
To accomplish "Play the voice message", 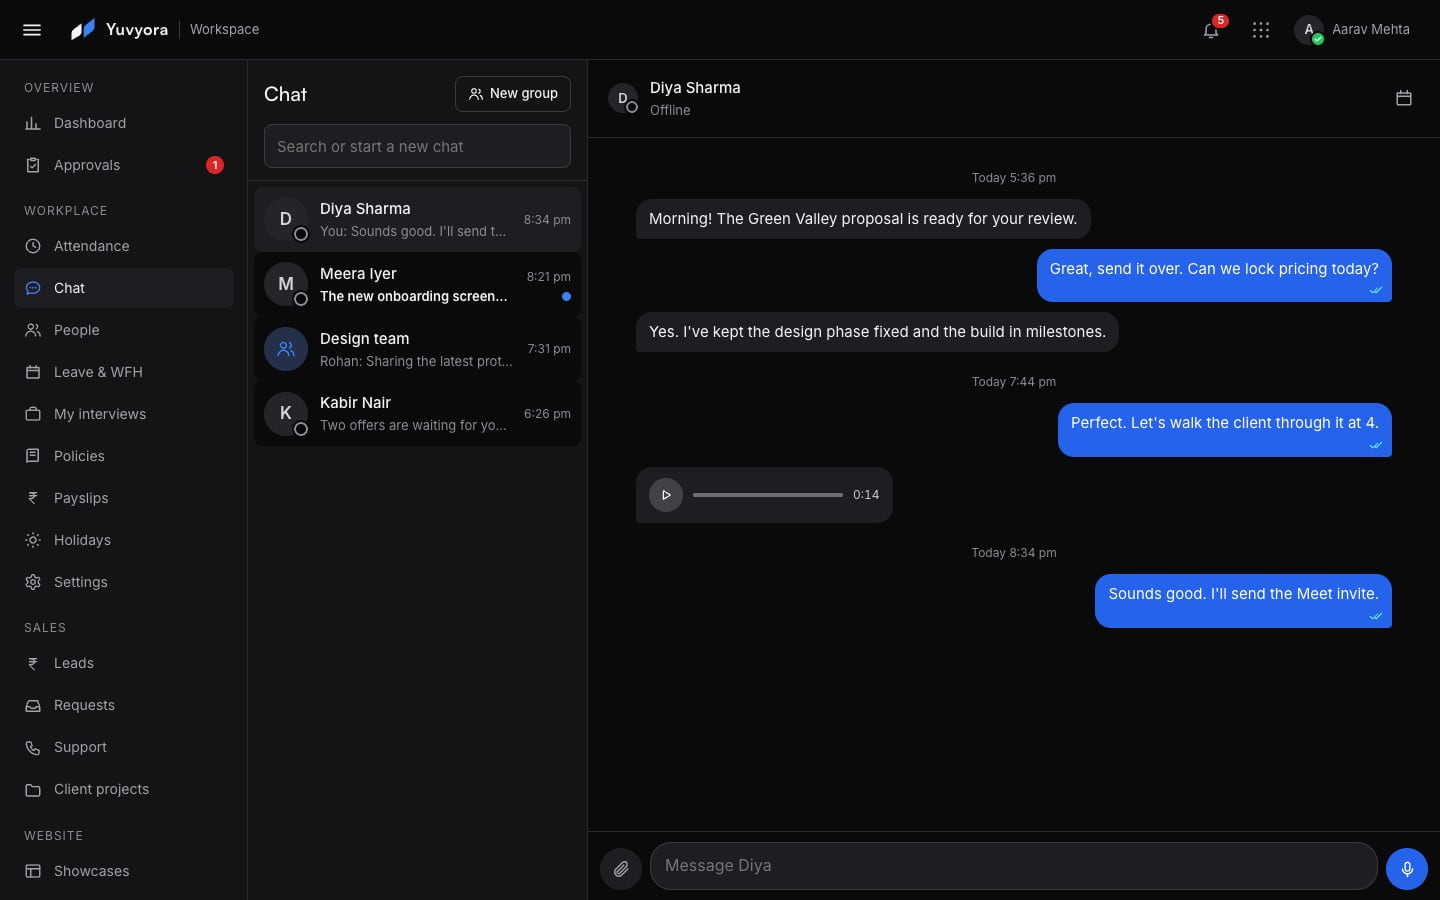I will [666, 495].
